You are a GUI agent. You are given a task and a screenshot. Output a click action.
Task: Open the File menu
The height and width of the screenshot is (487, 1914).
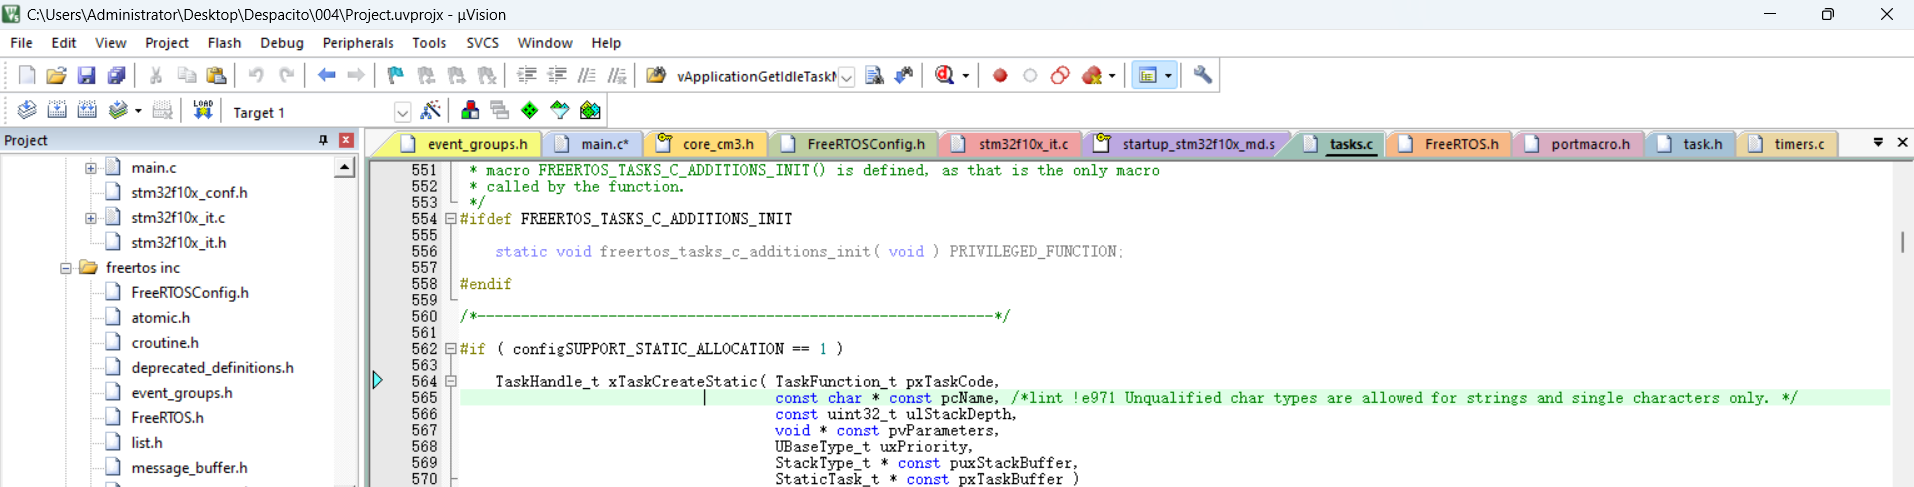[x=21, y=43]
